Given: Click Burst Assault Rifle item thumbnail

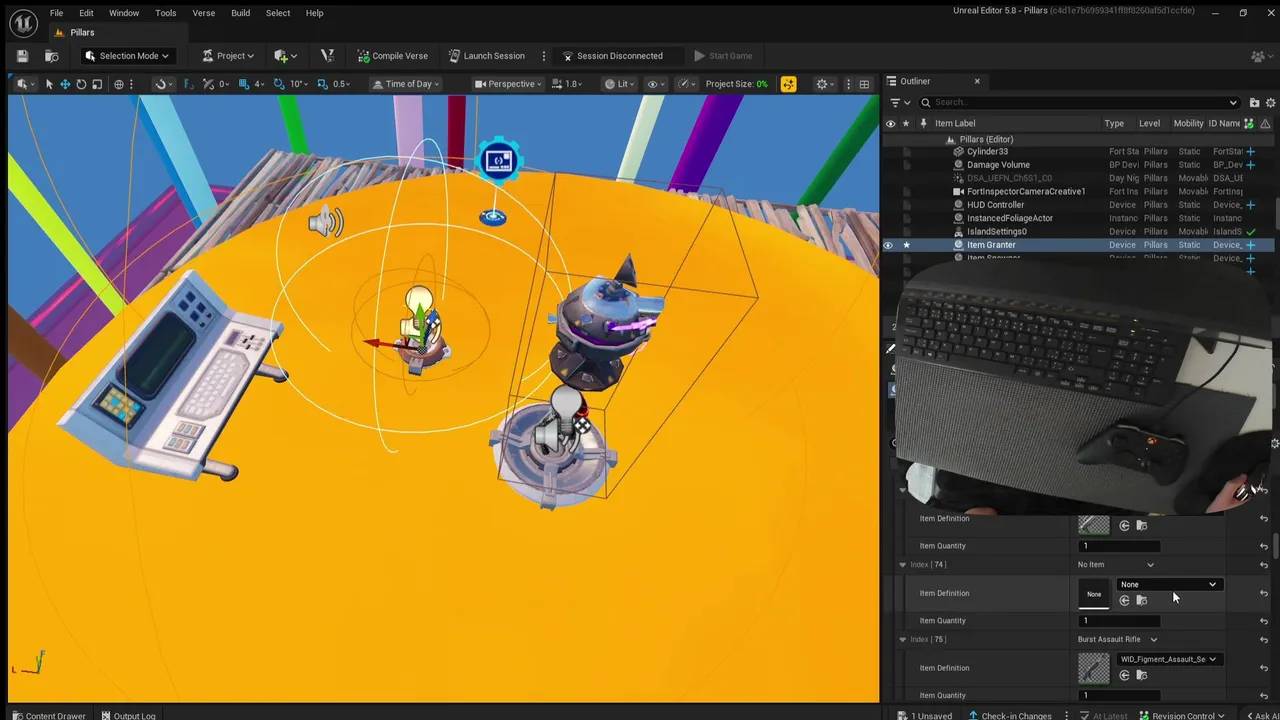Looking at the screenshot, I should pos(1094,668).
